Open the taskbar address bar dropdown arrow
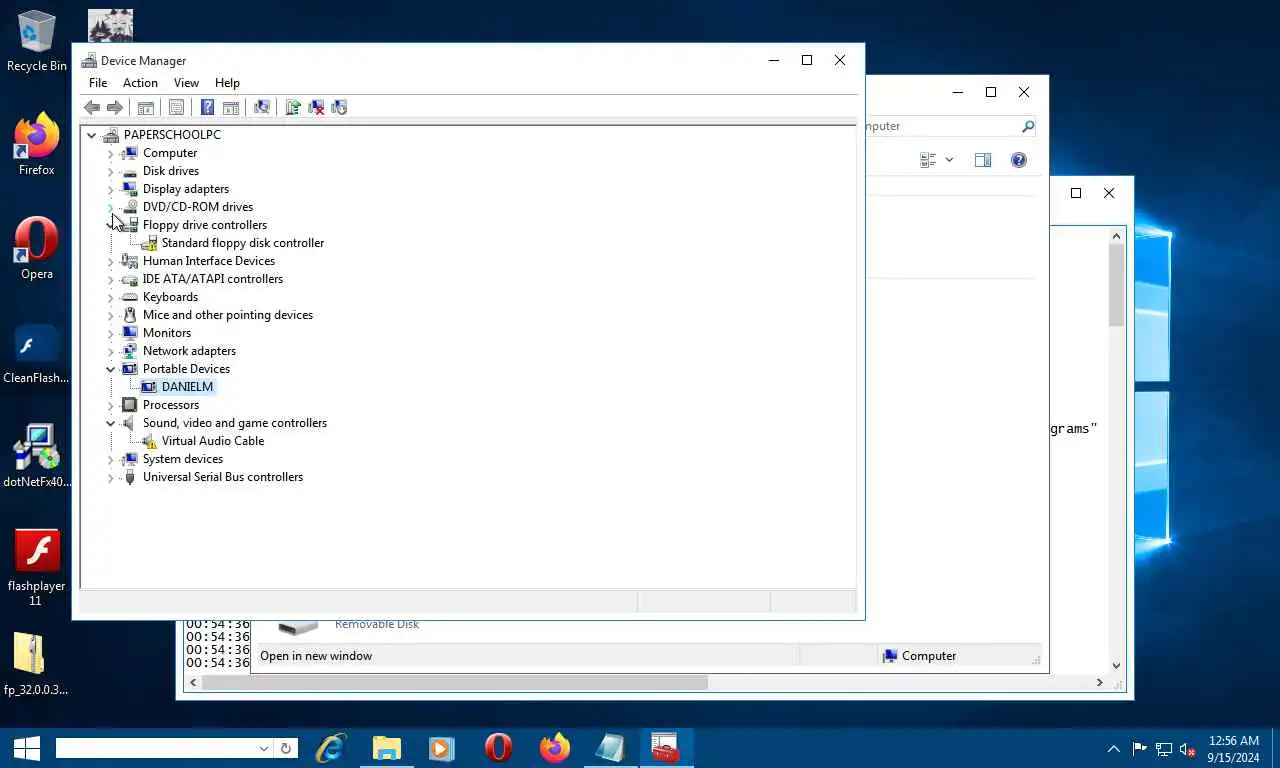This screenshot has width=1280, height=768. point(264,748)
